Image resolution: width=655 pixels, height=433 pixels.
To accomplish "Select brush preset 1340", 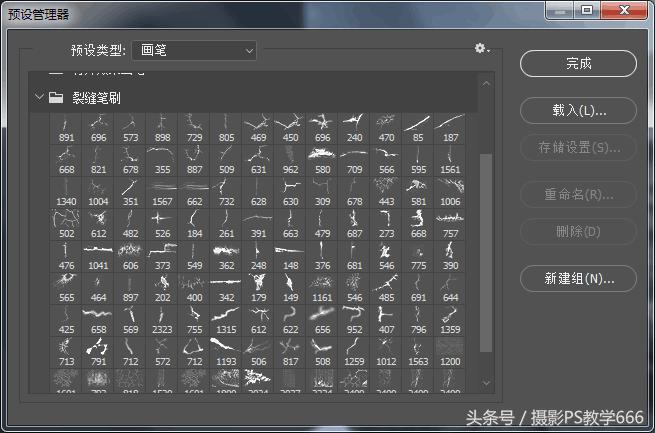I will [66, 193].
